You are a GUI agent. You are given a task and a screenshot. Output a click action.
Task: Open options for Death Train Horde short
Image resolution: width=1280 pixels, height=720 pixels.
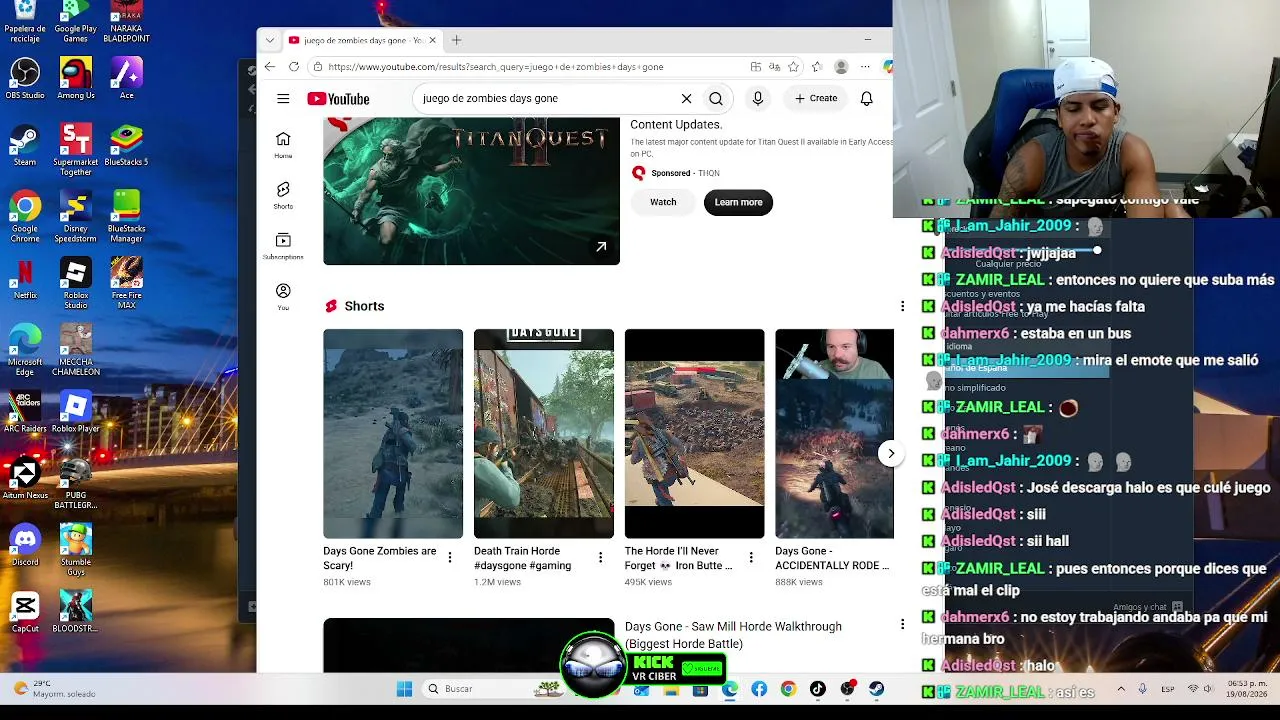pos(600,558)
